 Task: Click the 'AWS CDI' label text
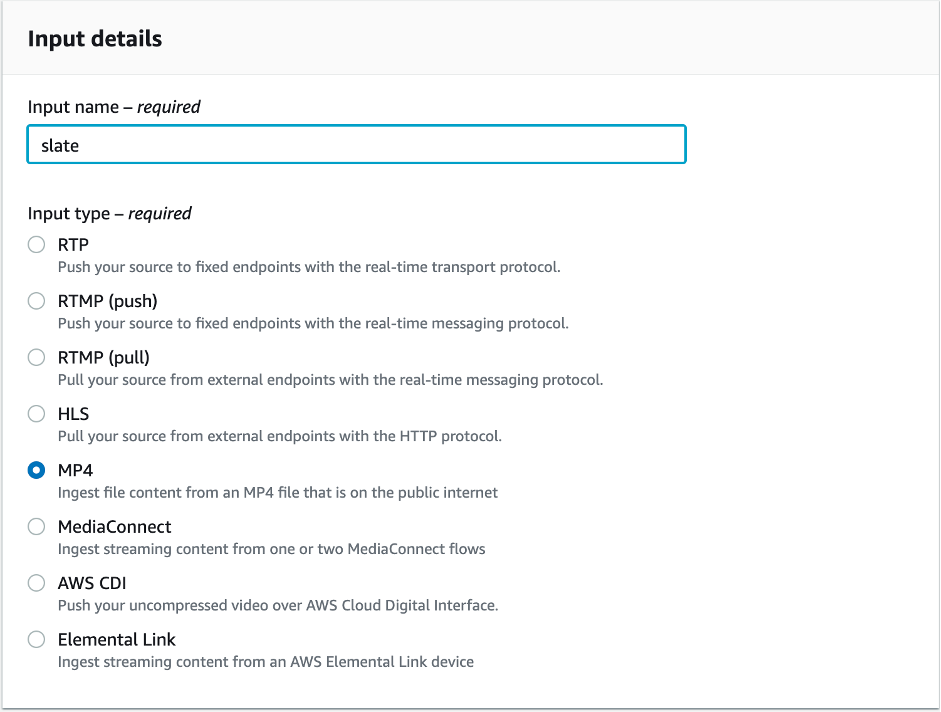92,583
